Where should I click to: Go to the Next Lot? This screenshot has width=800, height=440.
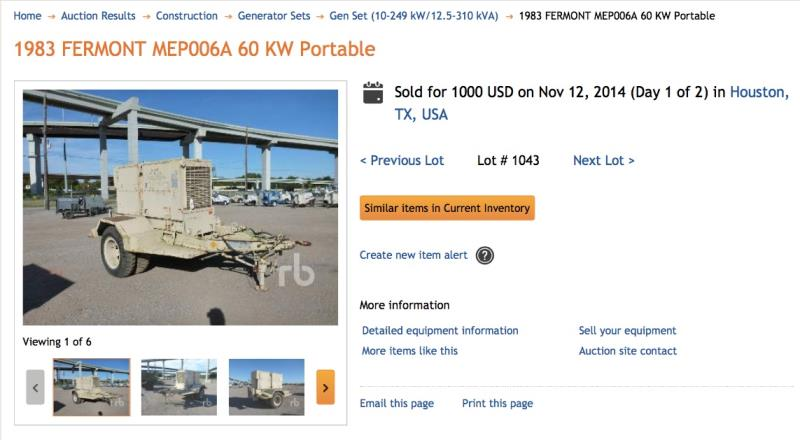[x=604, y=160]
